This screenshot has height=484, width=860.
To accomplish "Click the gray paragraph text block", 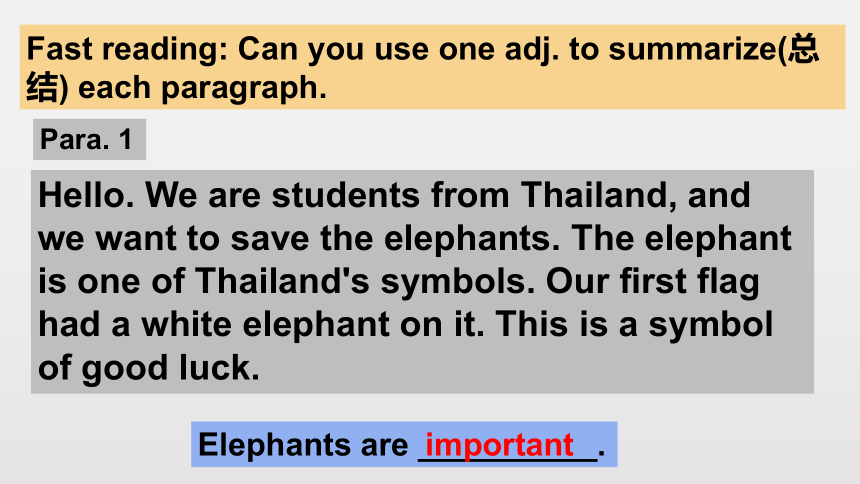I will 422,282.
